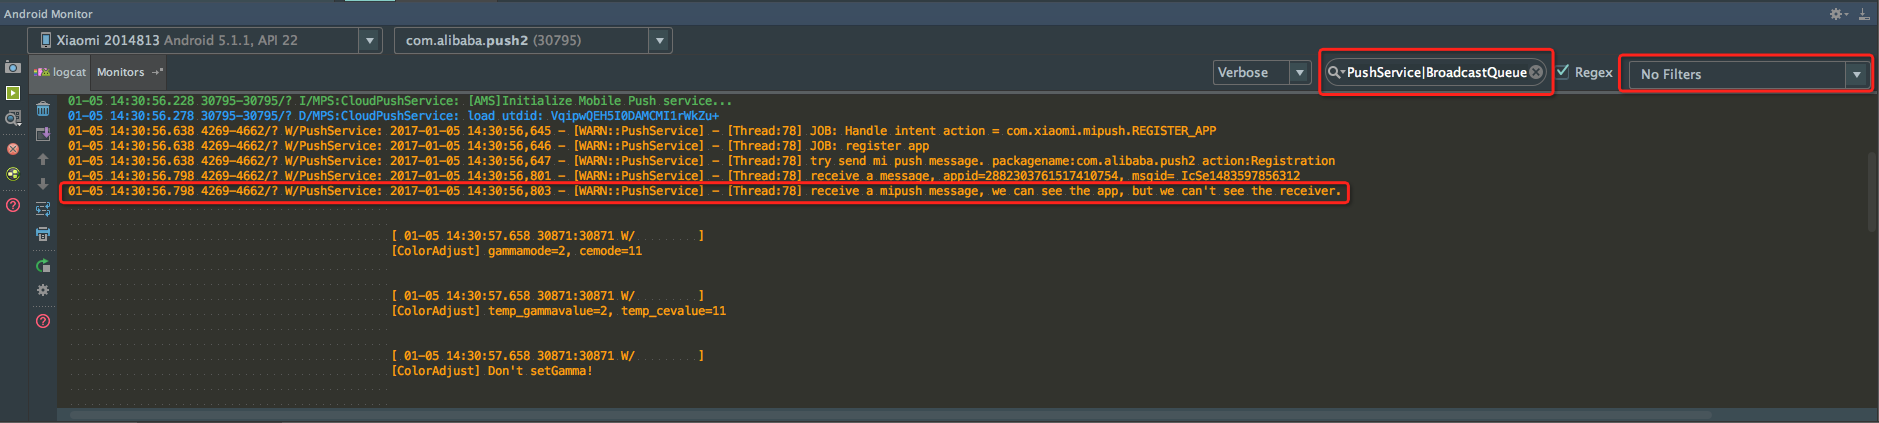Click the "Android Monitor" panel title
Image resolution: width=1879 pixels, height=423 pixels.
click(48, 14)
